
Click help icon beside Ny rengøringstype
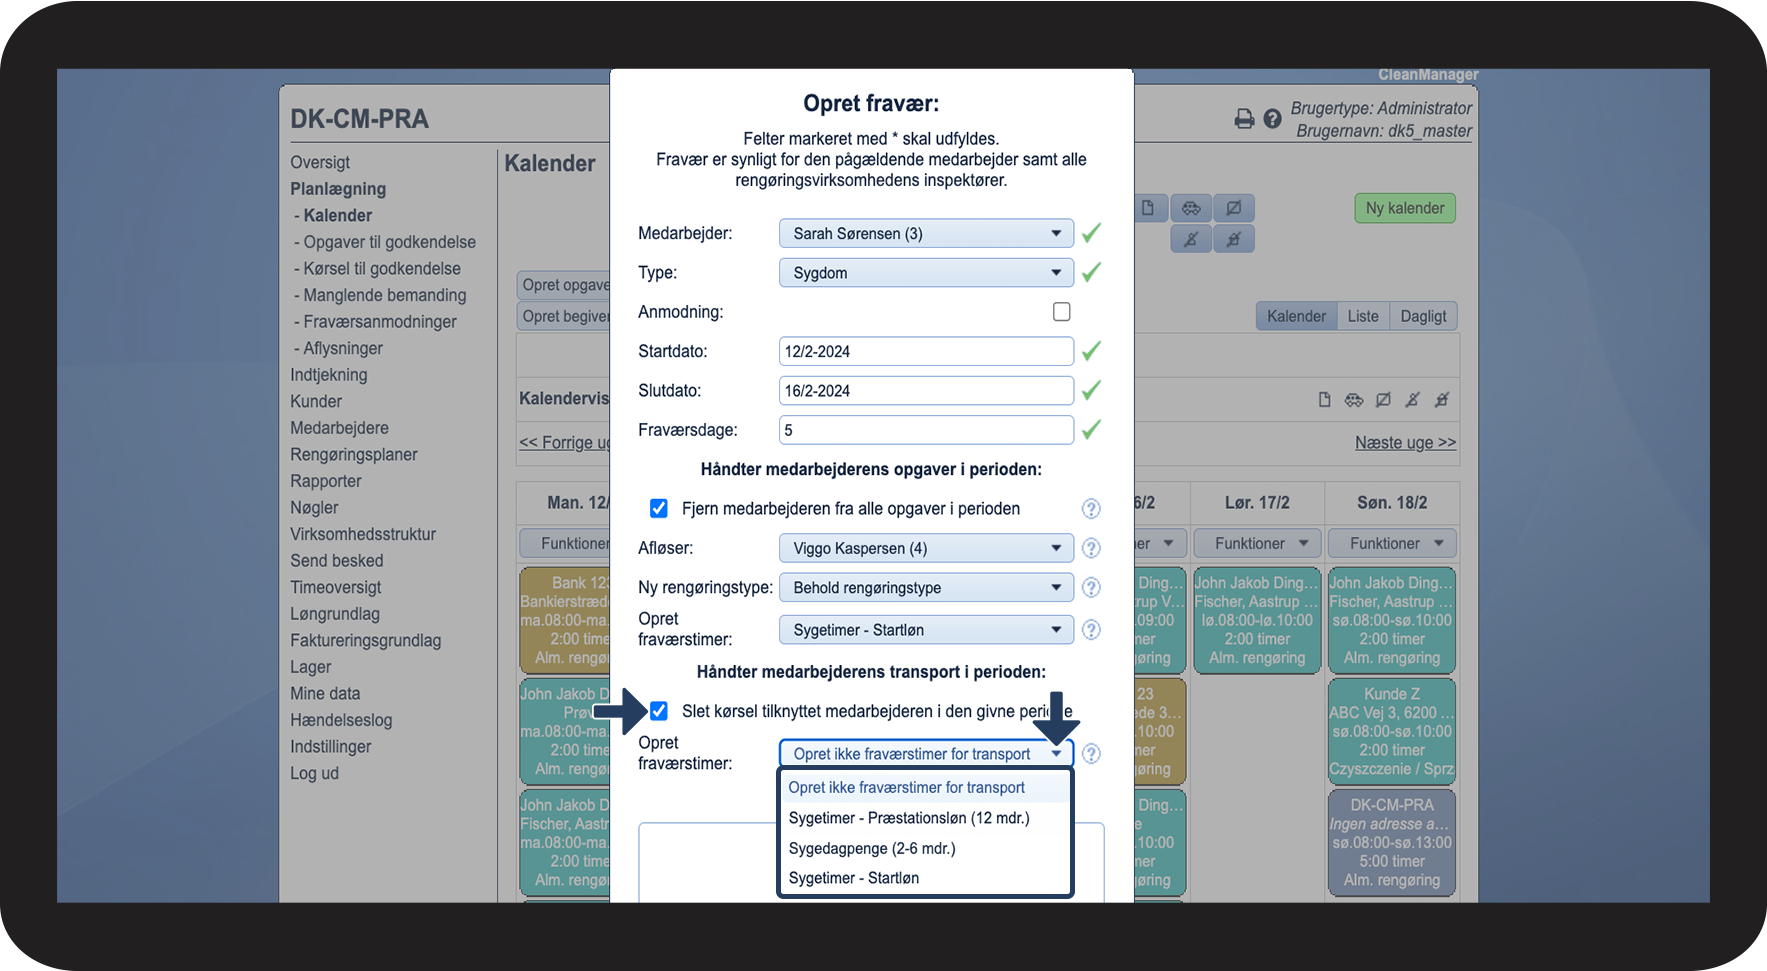[x=1091, y=588]
